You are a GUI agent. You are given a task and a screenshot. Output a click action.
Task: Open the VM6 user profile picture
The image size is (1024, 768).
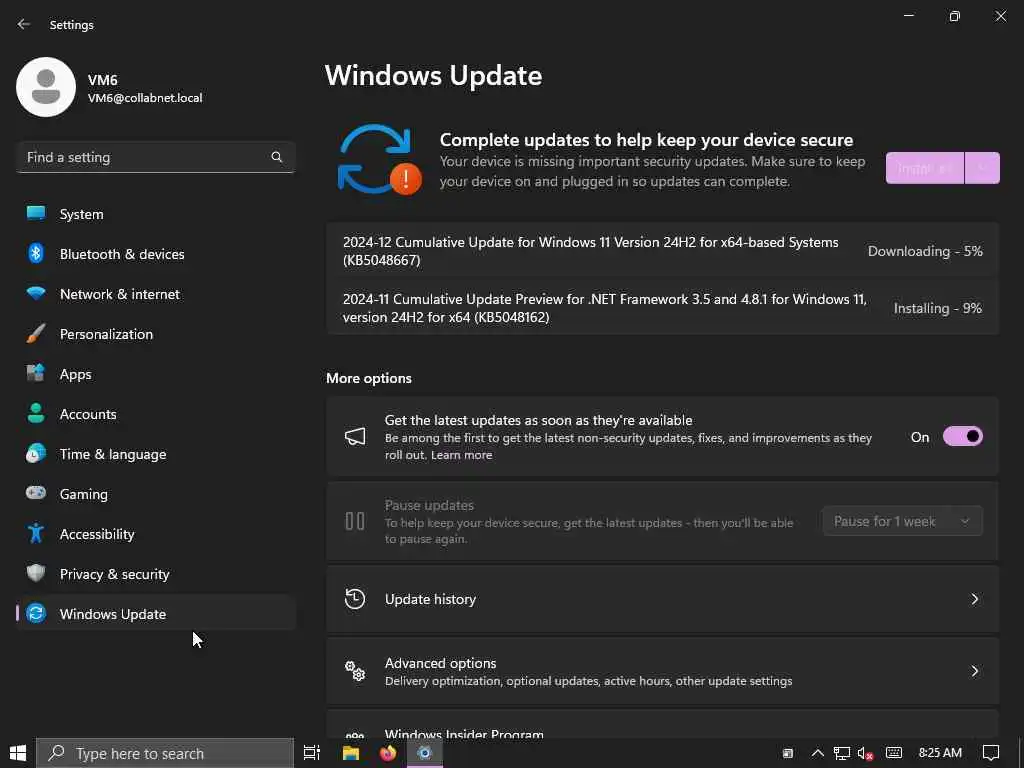click(x=46, y=87)
